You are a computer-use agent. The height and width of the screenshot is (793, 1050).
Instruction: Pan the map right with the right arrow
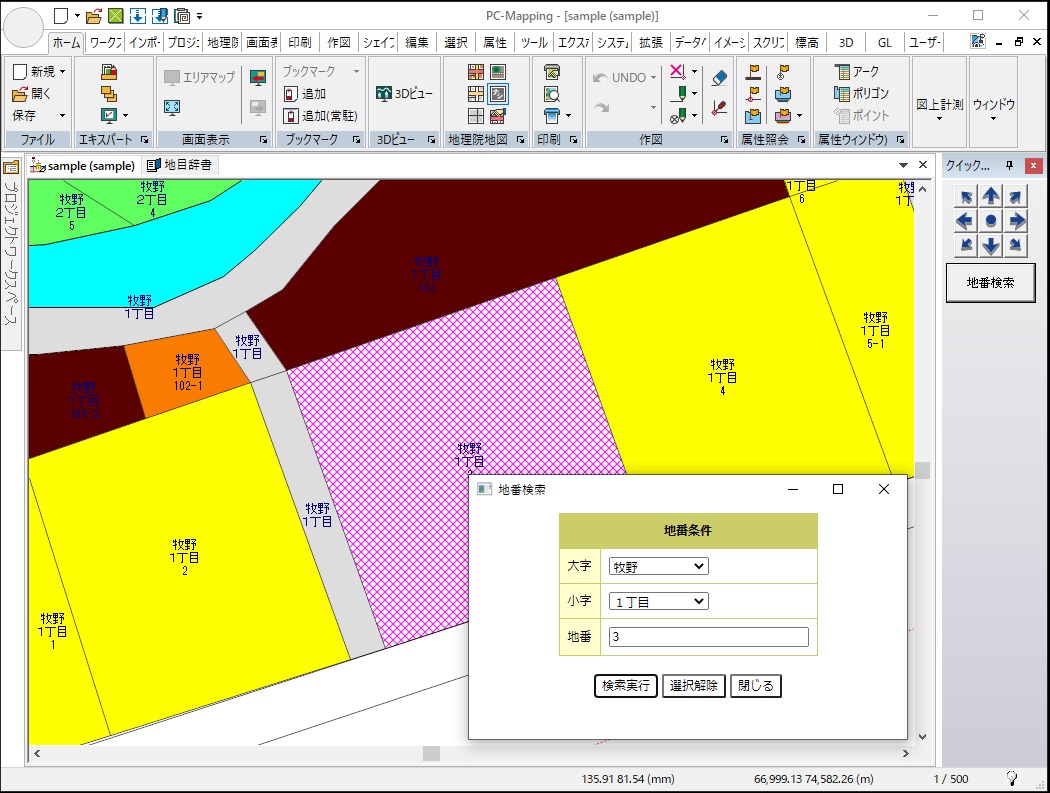[1017, 220]
